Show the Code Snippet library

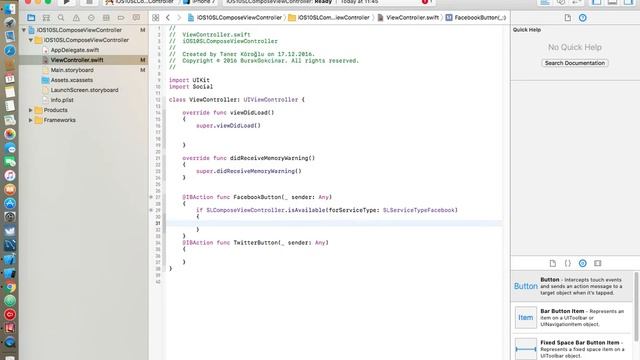568,263
